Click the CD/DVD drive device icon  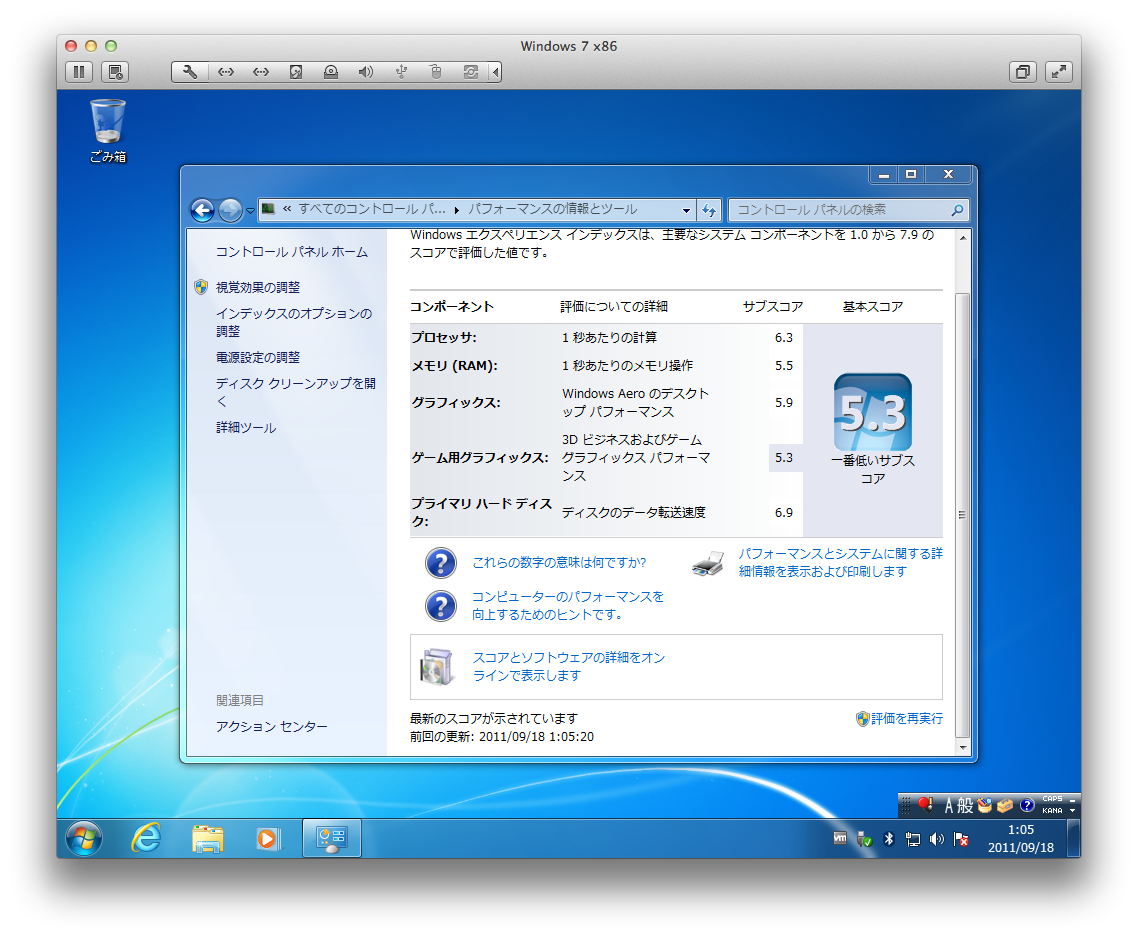(331, 72)
